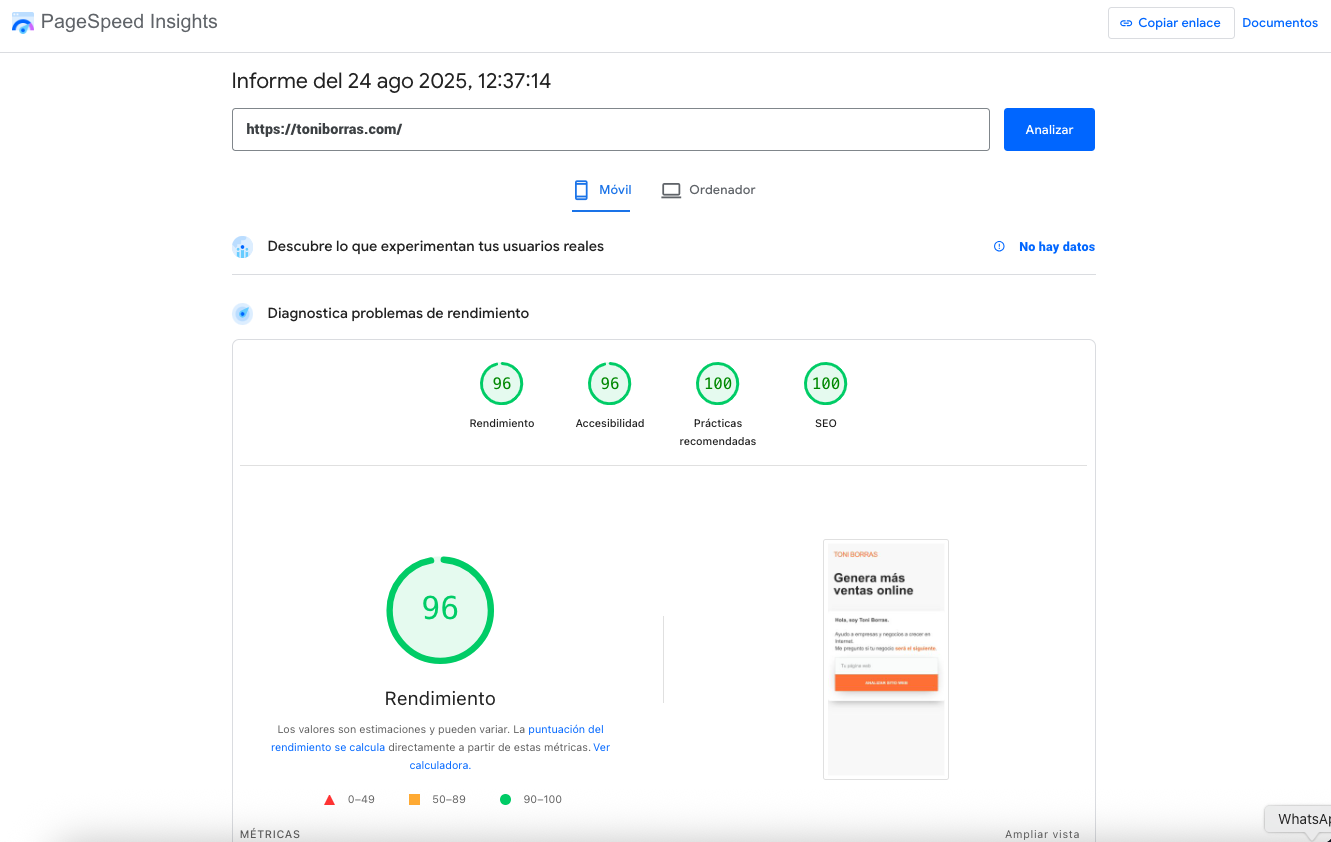Click the PageSpeed Insights logo icon
Image resolution: width=1331 pixels, height=842 pixels.
[x=22, y=23]
